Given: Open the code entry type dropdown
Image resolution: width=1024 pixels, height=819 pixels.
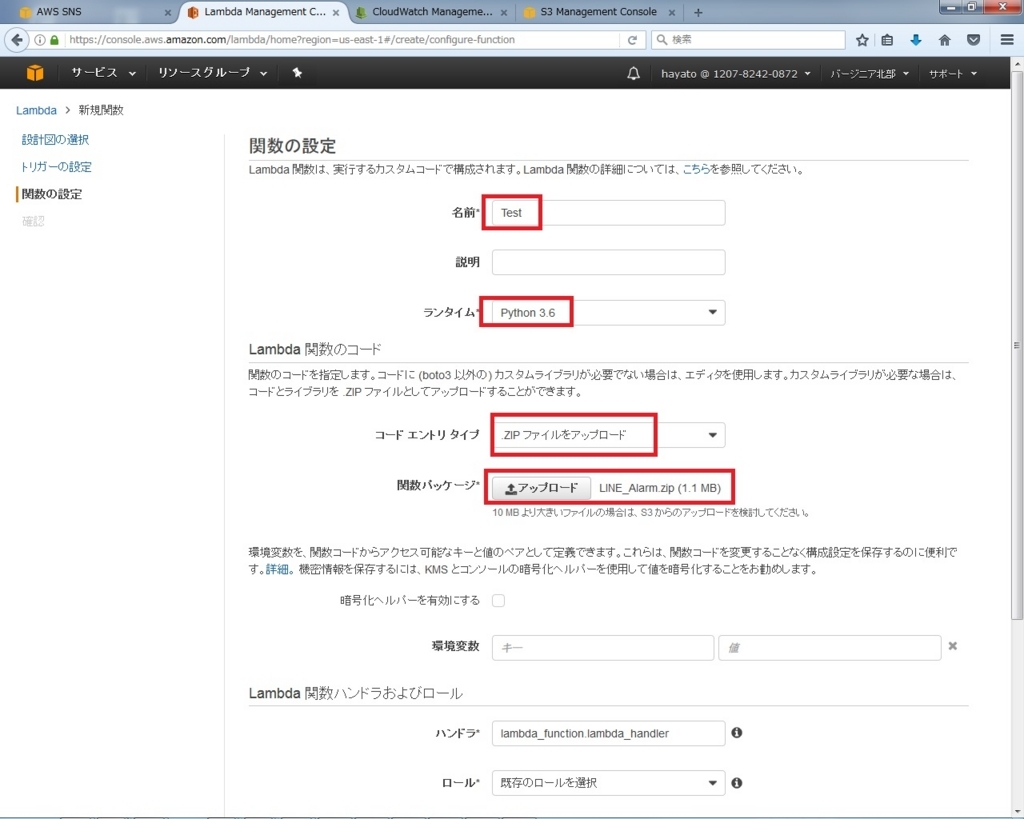Looking at the screenshot, I should (608, 435).
